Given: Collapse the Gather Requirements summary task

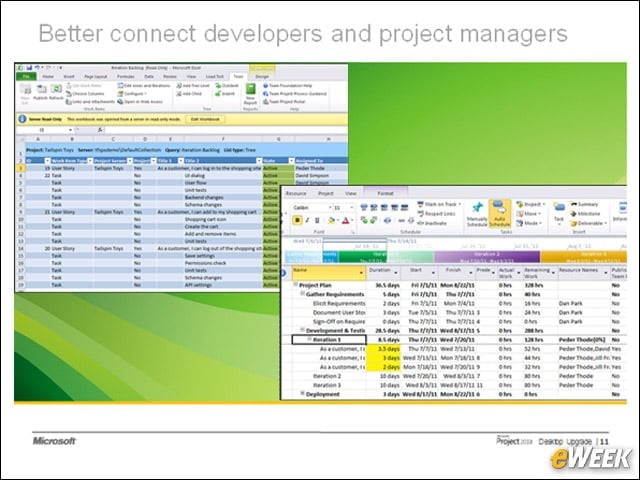Looking at the screenshot, I should (302, 293).
